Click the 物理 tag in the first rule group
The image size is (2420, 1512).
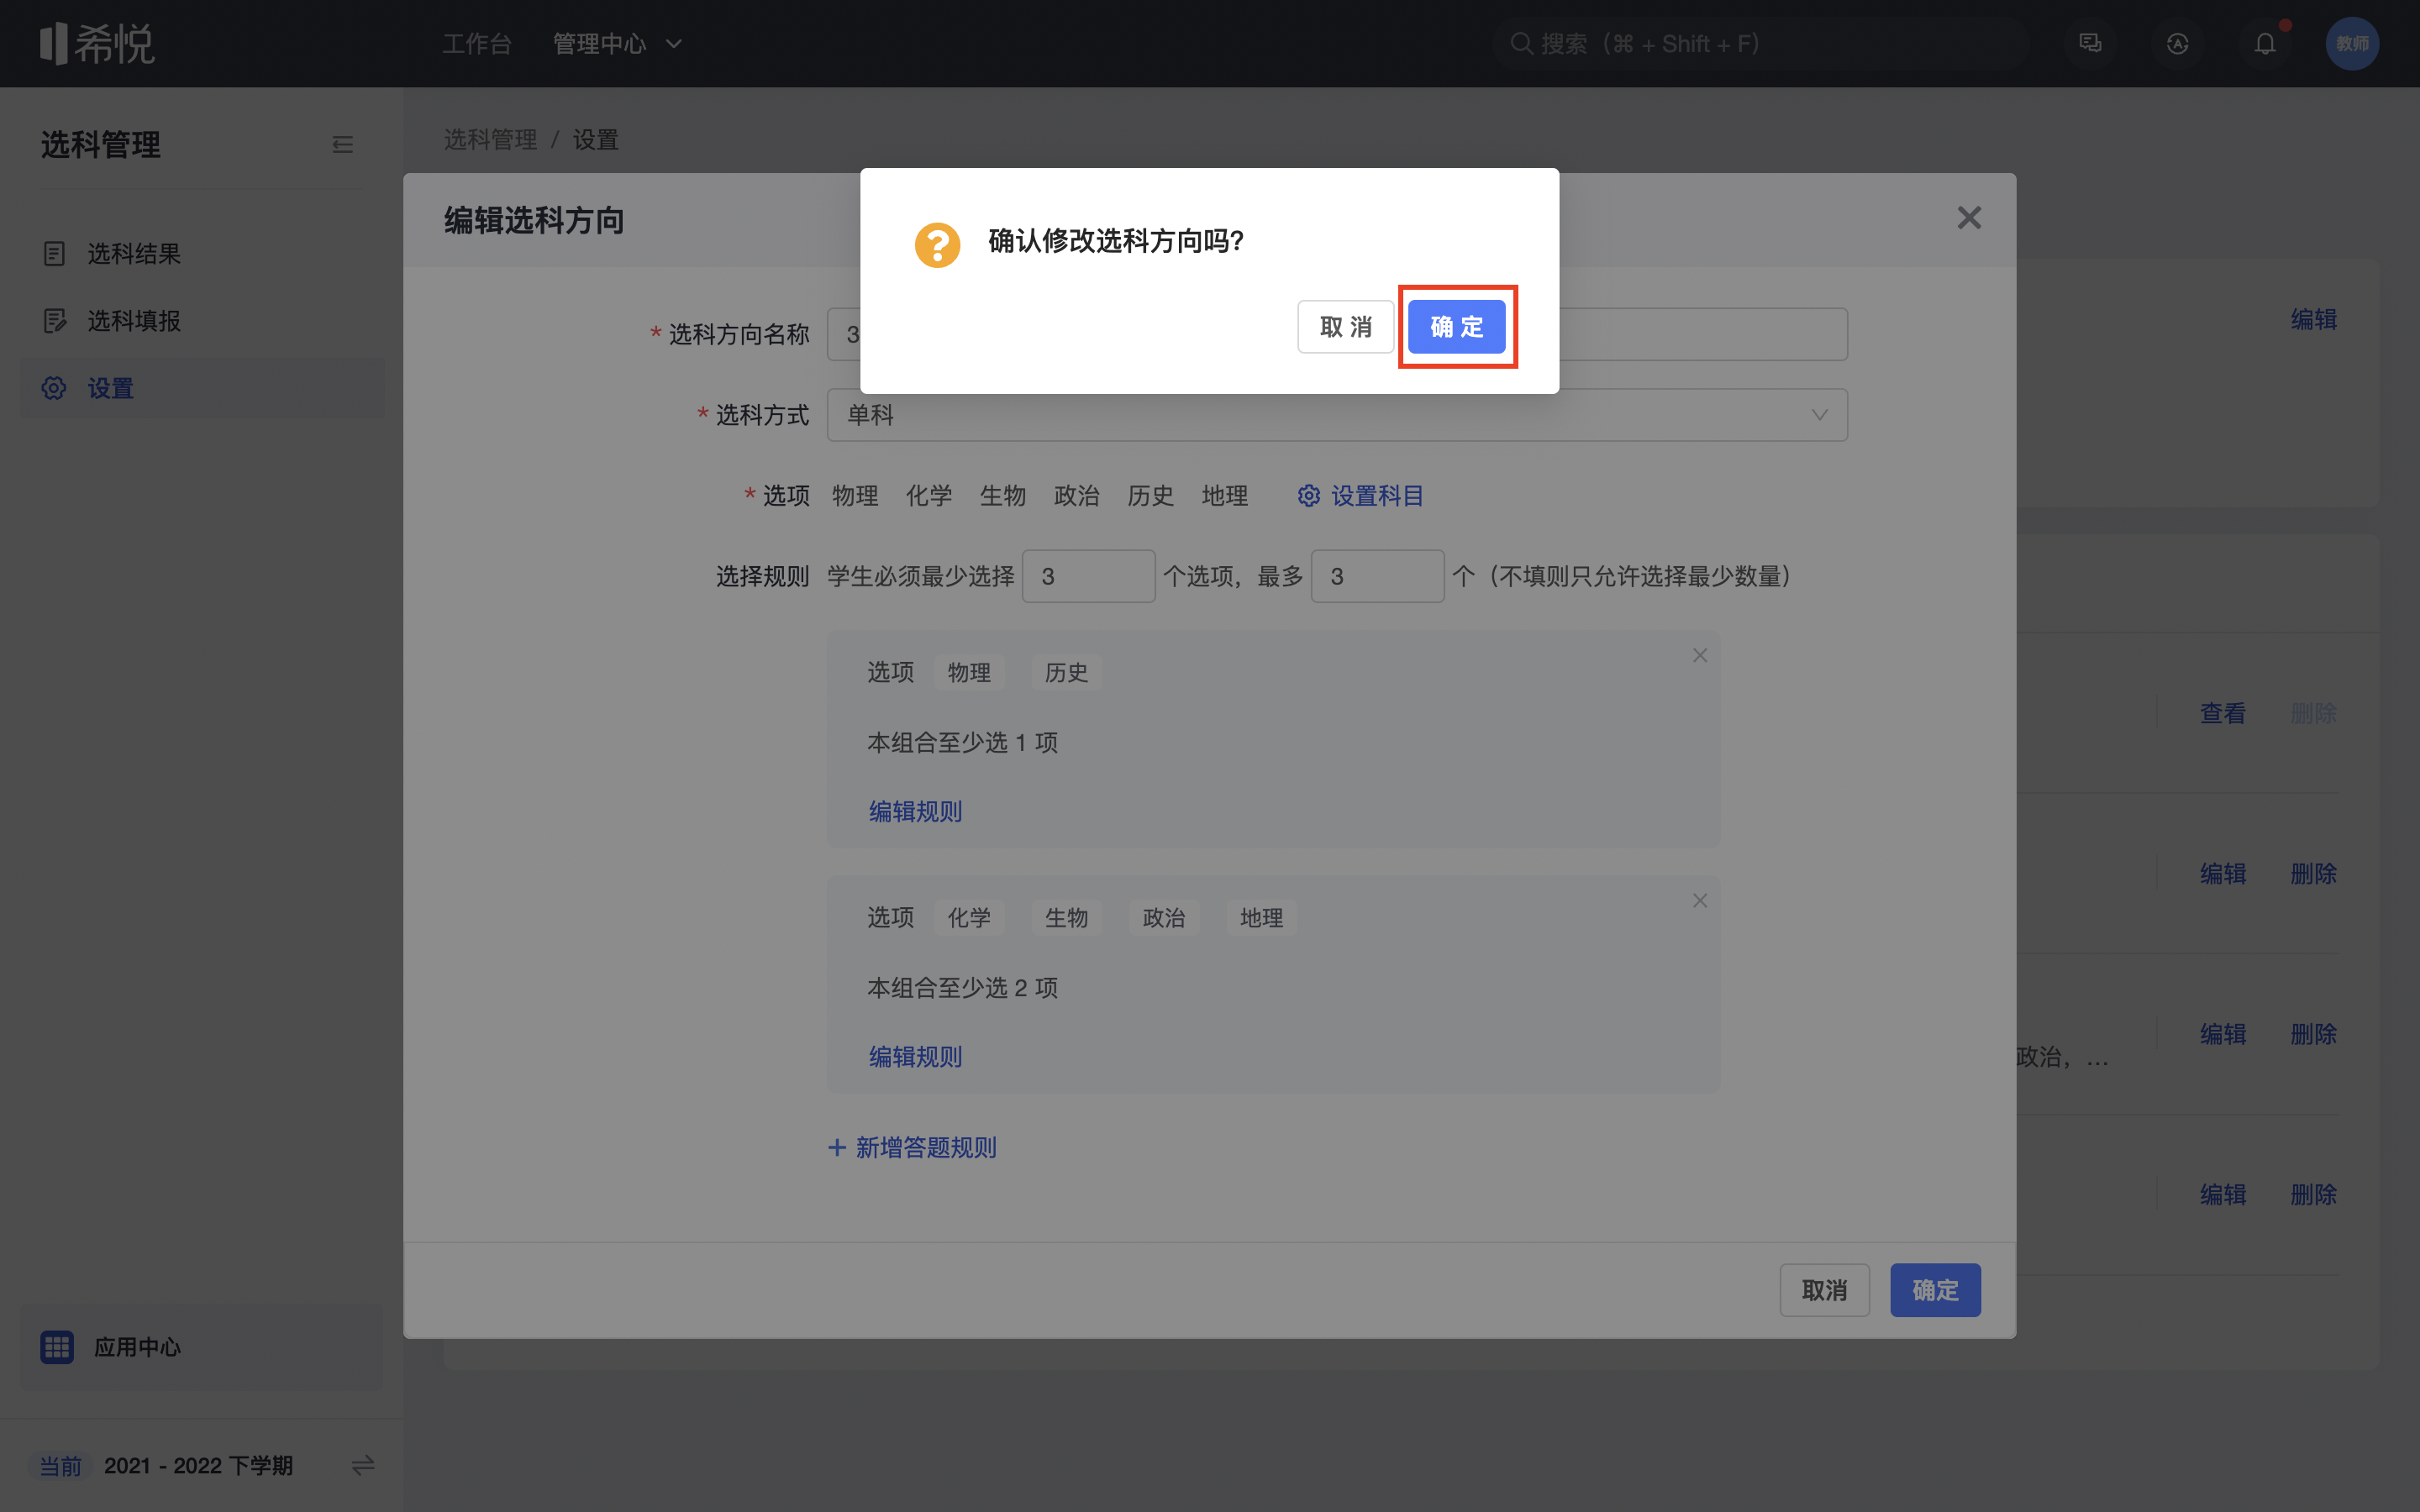969,673
